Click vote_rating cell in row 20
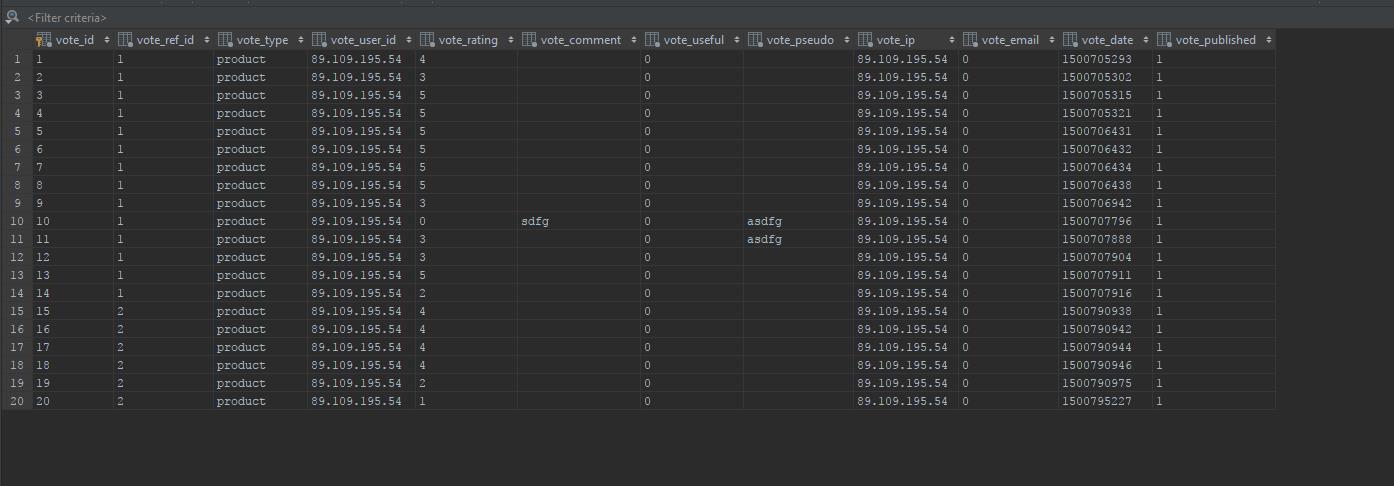The width and height of the screenshot is (1394, 486). point(466,401)
